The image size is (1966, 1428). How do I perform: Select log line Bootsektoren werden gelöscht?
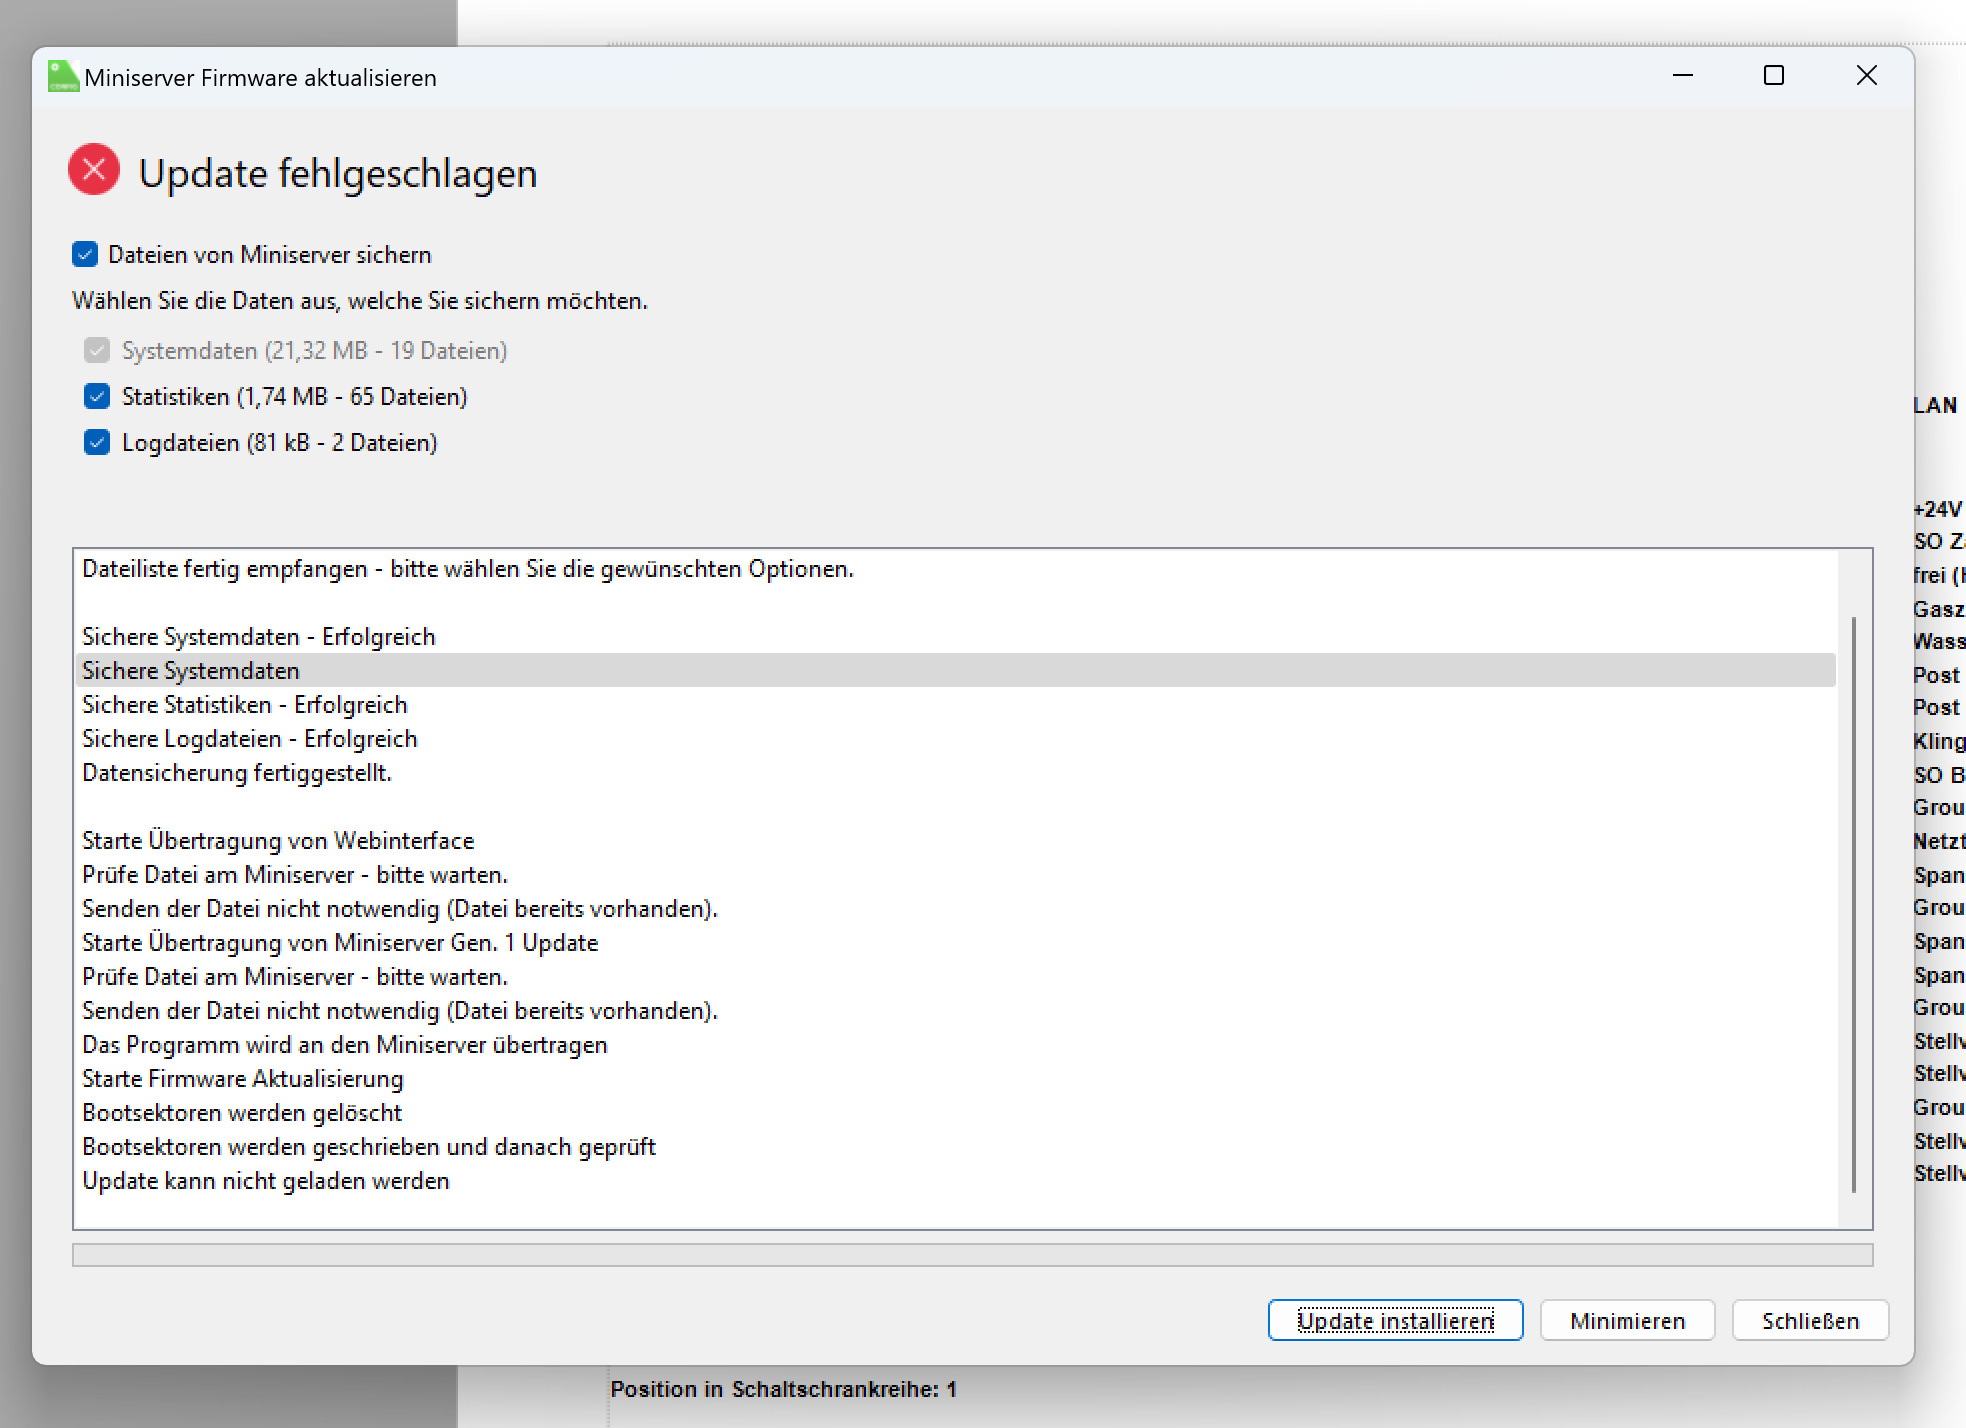click(242, 1113)
